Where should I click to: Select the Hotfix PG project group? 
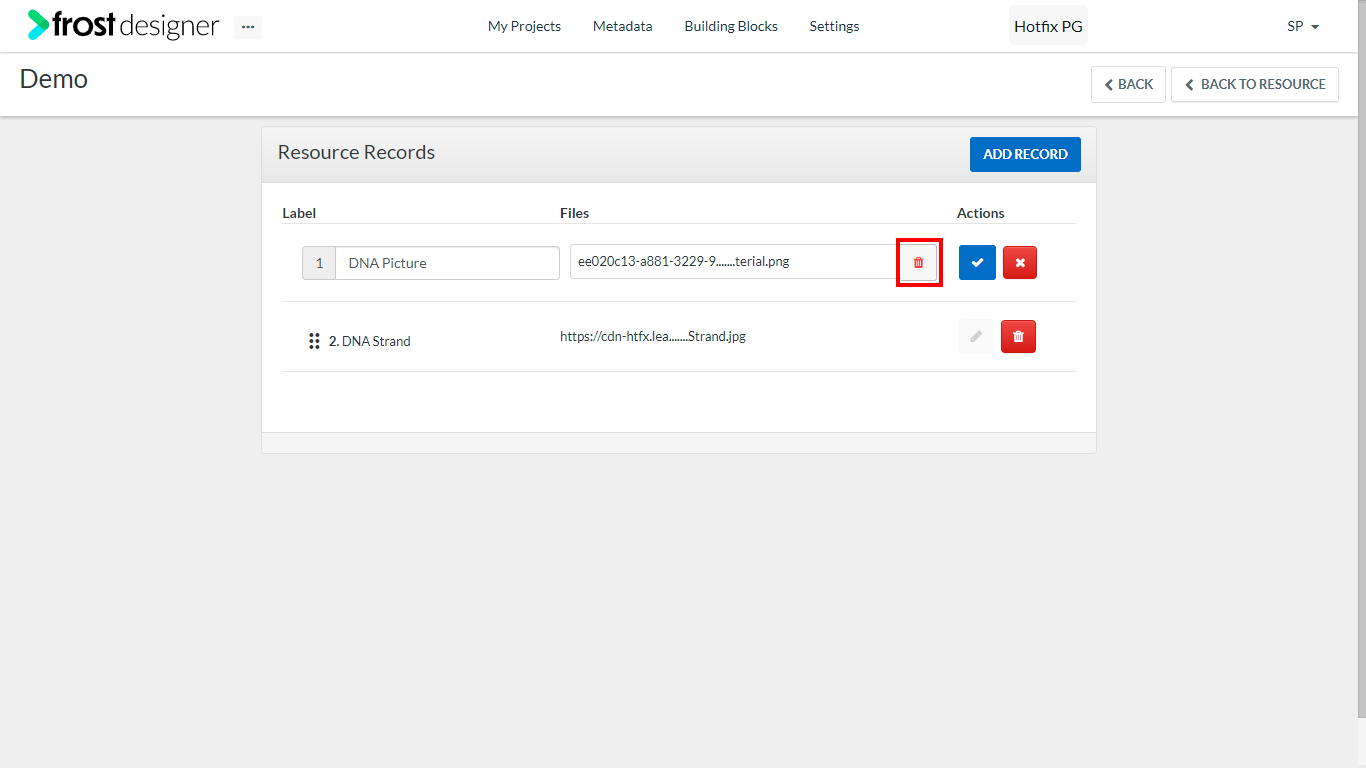point(1048,27)
